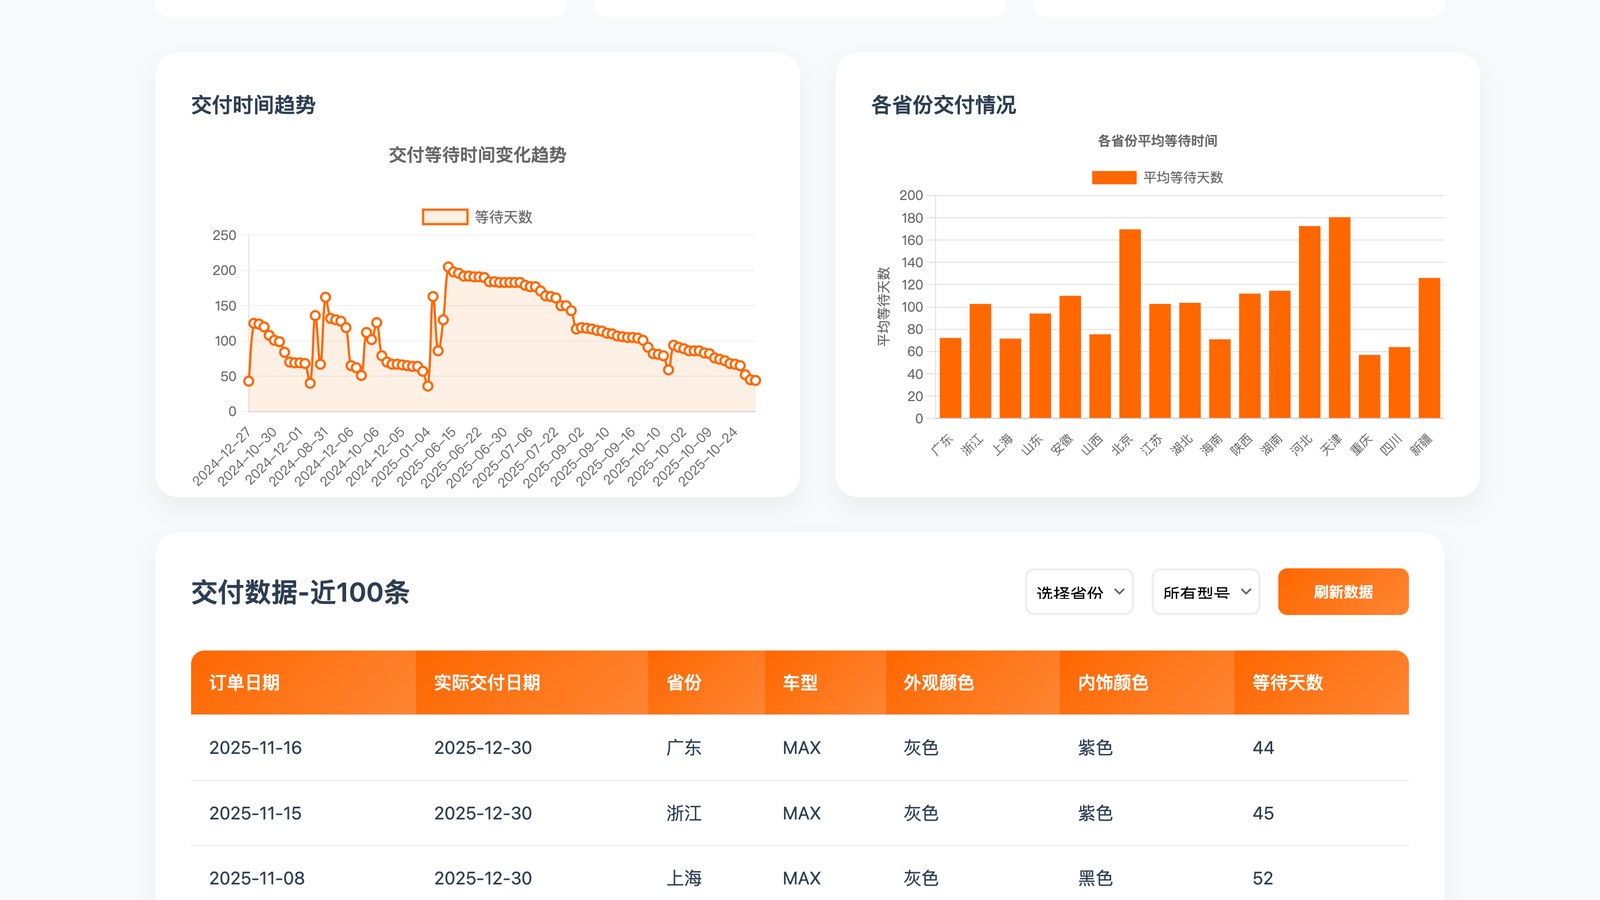Select table row with order date 2025-11-16
Screen dimensions: 1600x900
point(800,748)
